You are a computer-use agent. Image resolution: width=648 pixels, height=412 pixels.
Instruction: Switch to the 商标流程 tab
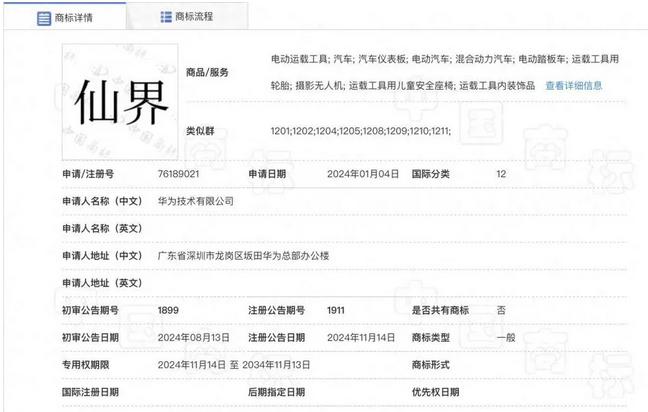tap(187, 17)
